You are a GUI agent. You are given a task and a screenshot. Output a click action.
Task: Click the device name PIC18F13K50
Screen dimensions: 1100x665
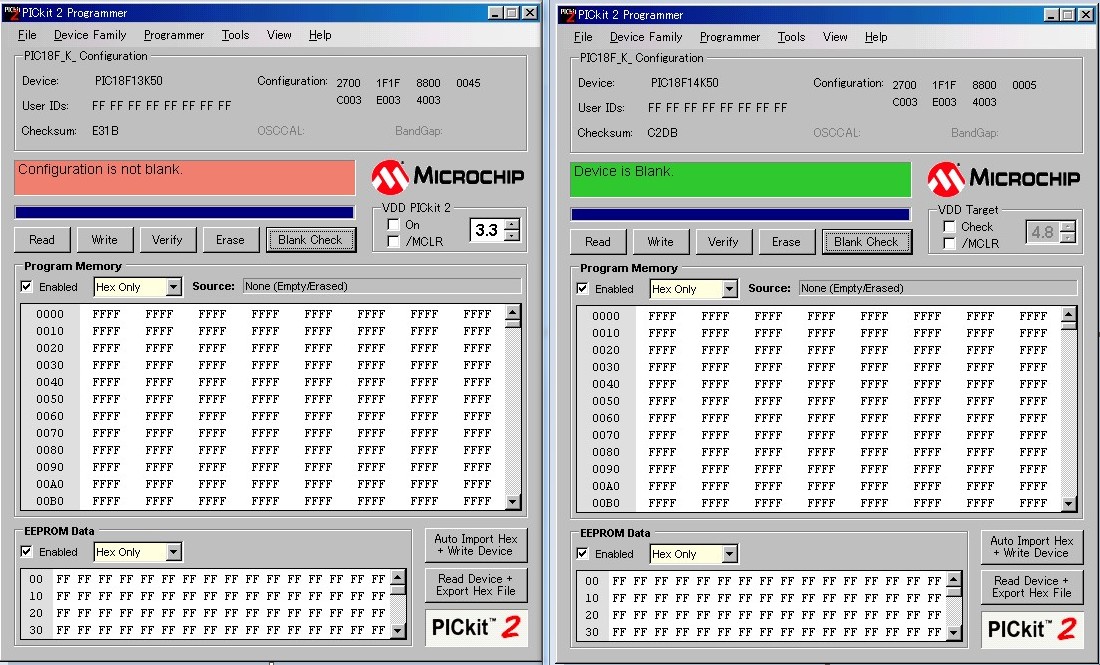[x=129, y=81]
